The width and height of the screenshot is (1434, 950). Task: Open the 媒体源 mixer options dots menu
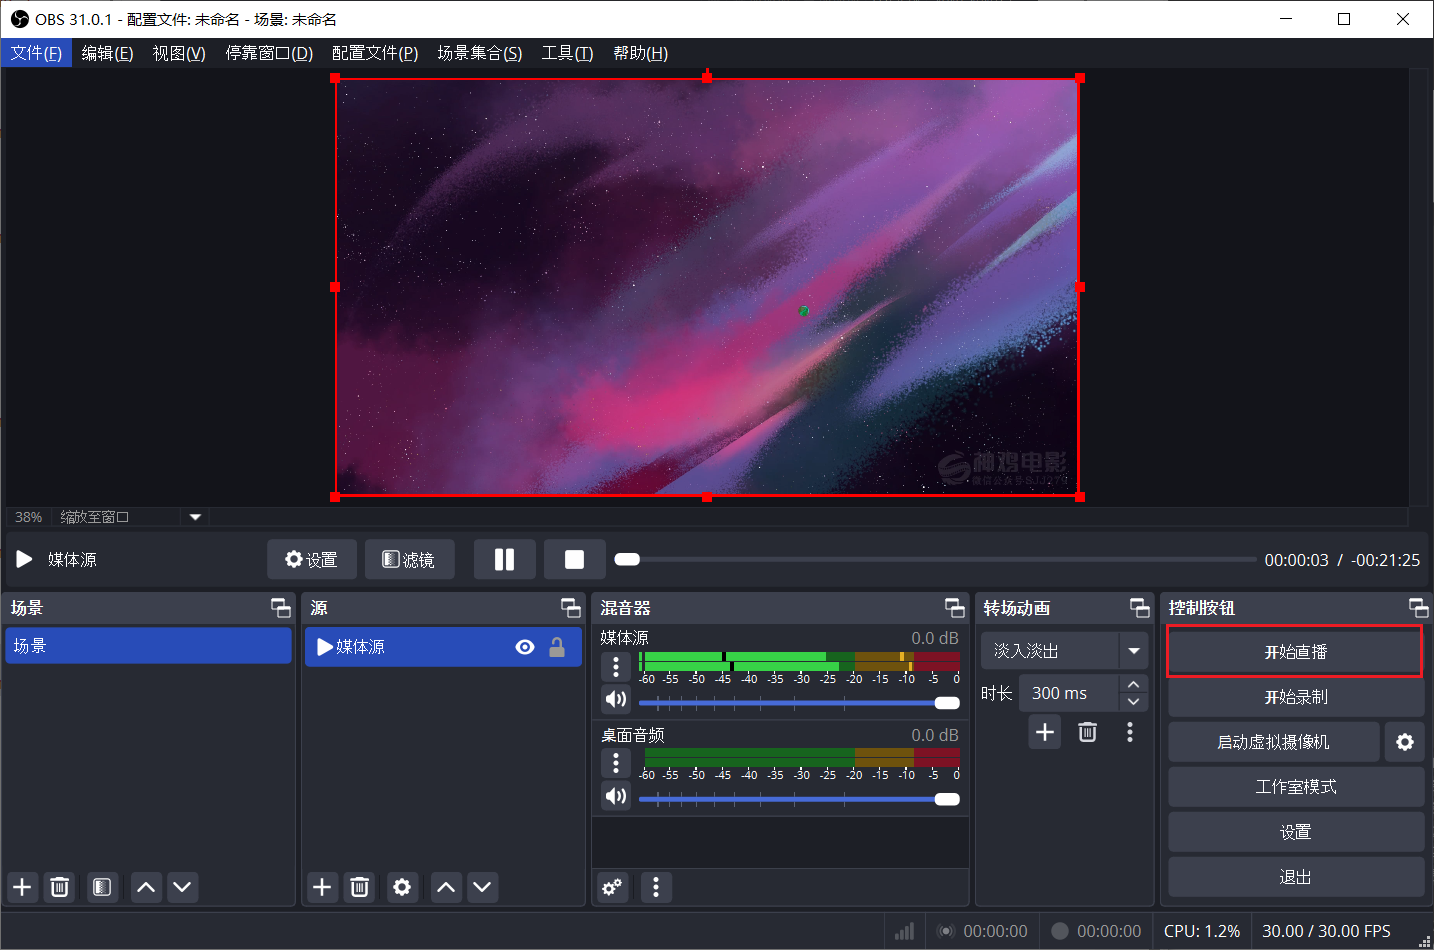pos(616,666)
